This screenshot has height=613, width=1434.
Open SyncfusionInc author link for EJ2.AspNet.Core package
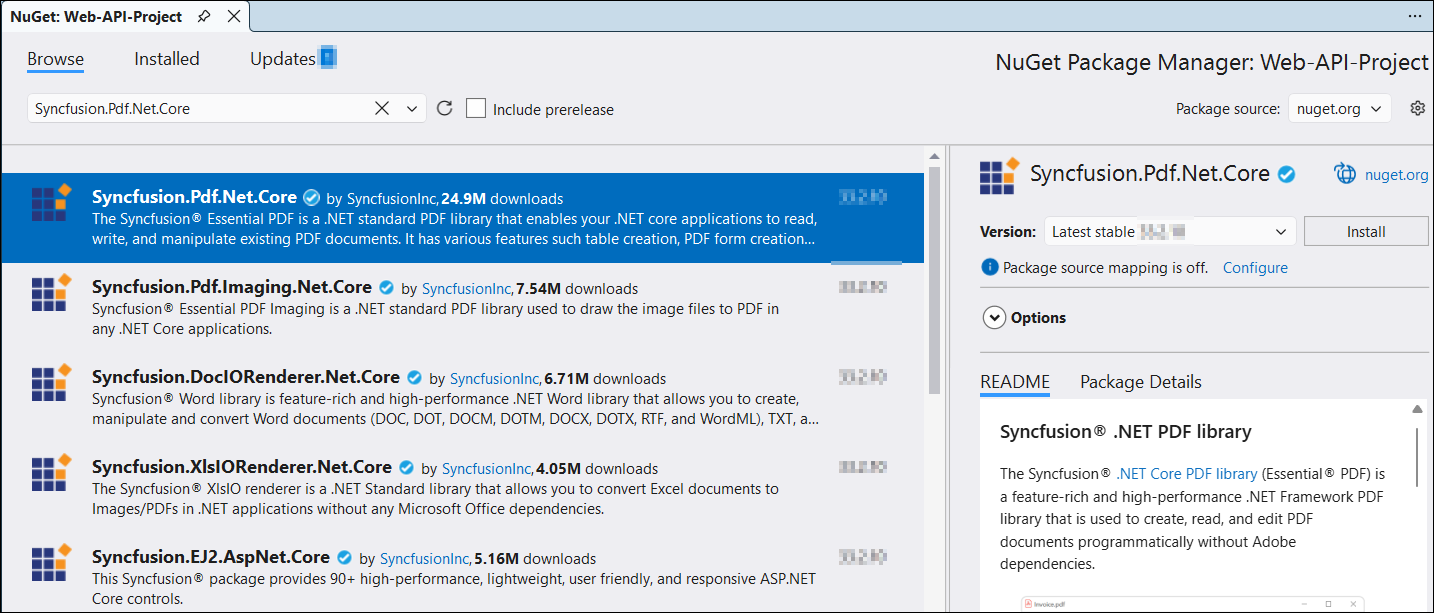(425, 559)
